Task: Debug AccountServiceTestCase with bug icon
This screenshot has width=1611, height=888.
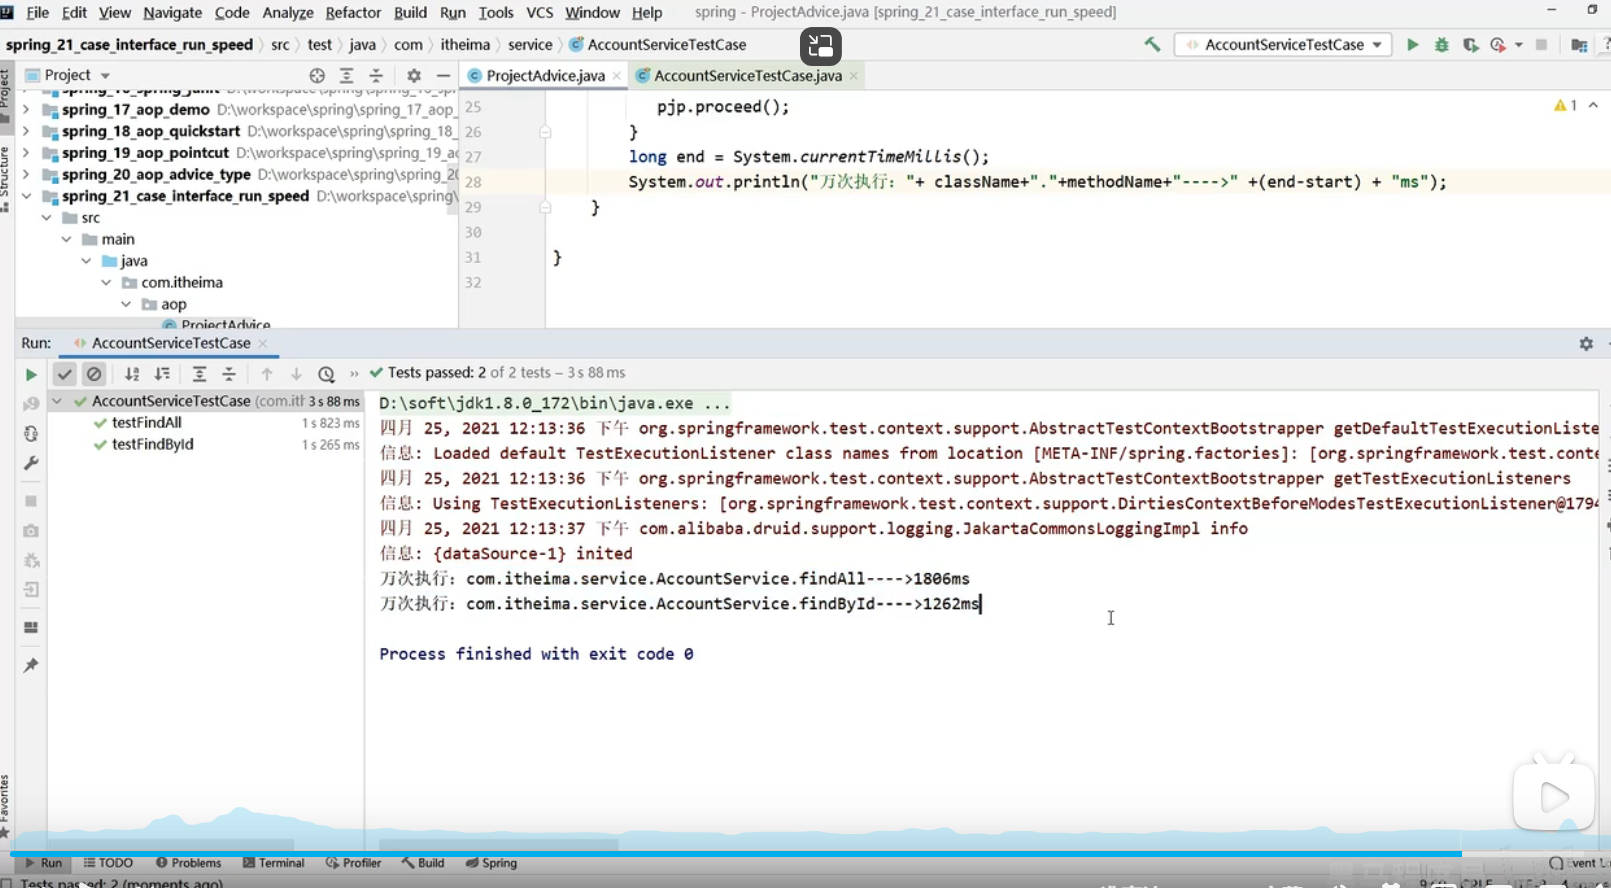Action: click(1441, 45)
